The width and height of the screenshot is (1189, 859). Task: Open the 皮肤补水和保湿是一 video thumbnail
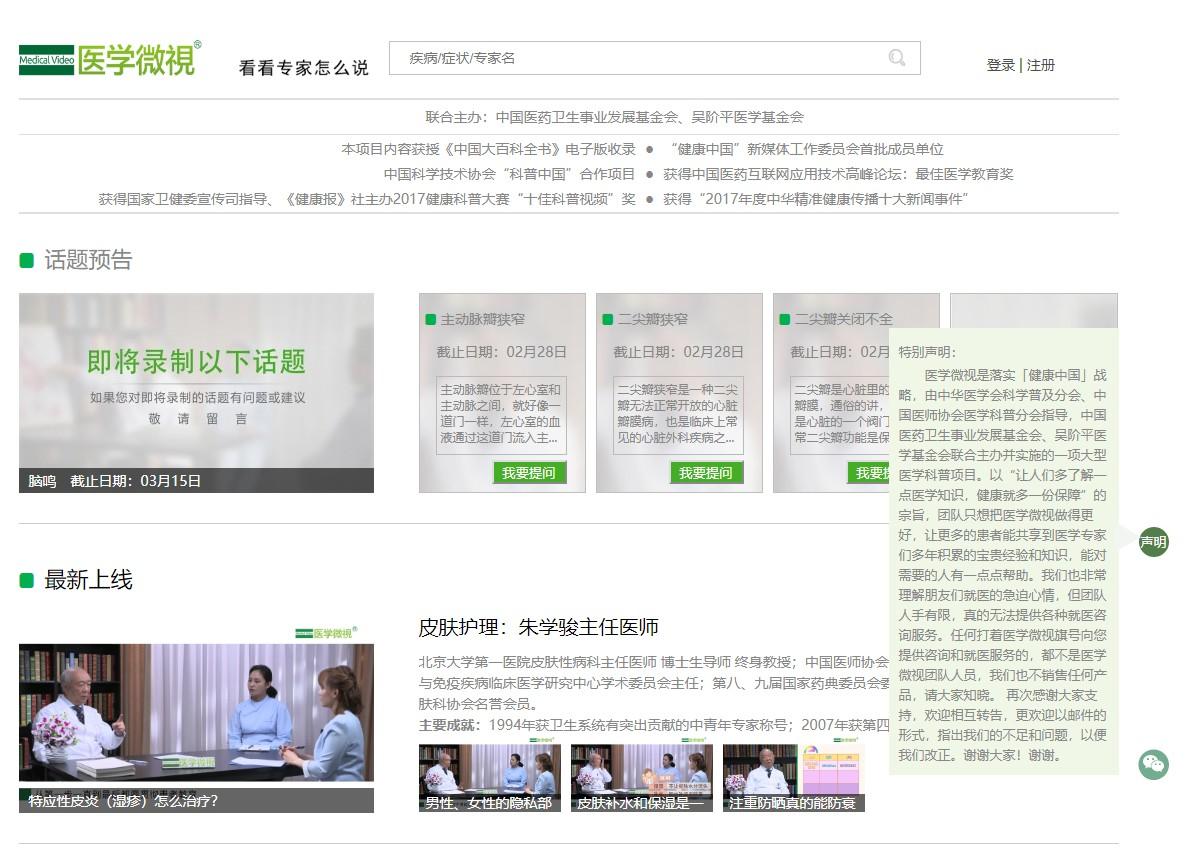[x=641, y=777]
